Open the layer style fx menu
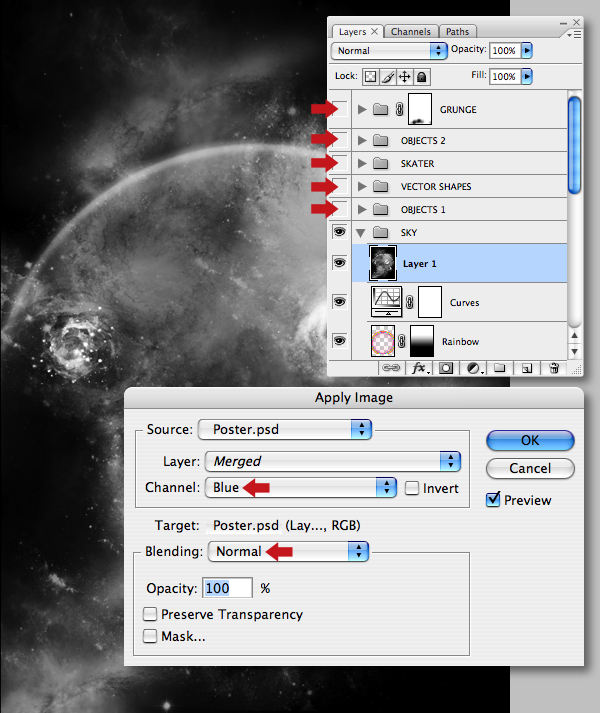 coord(419,368)
